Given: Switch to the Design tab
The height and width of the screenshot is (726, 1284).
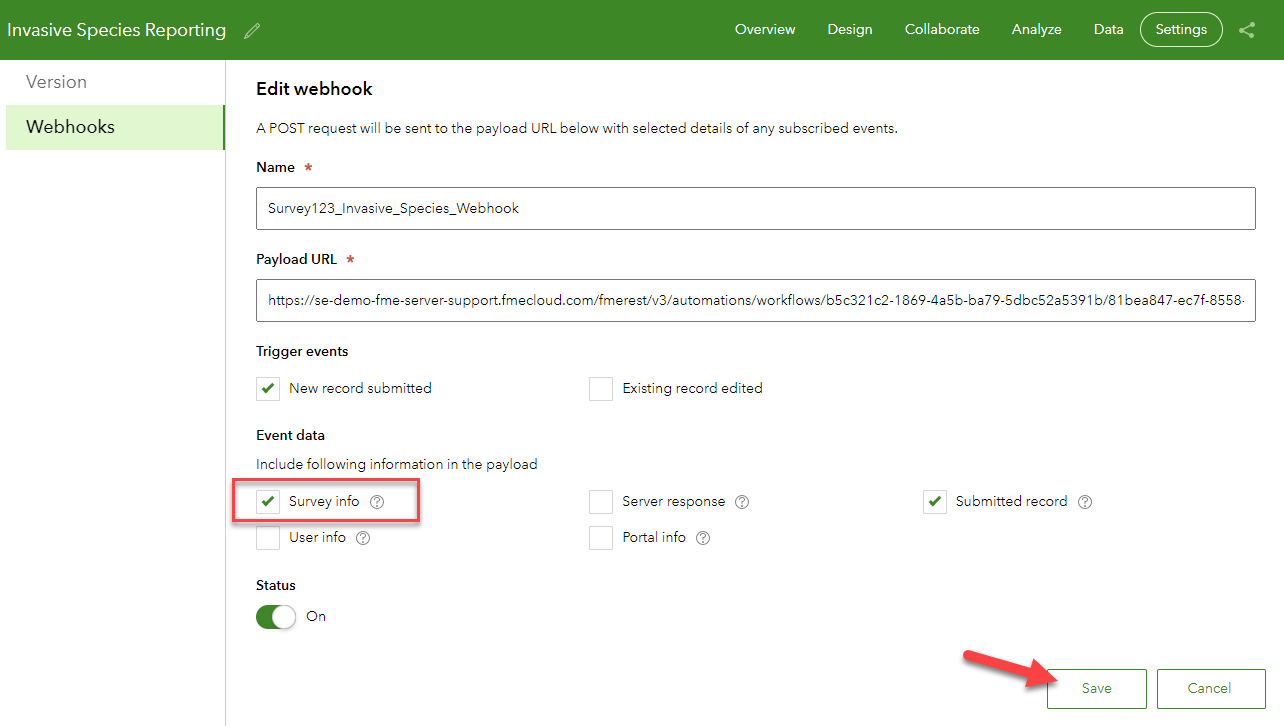Looking at the screenshot, I should tap(849, 30).
